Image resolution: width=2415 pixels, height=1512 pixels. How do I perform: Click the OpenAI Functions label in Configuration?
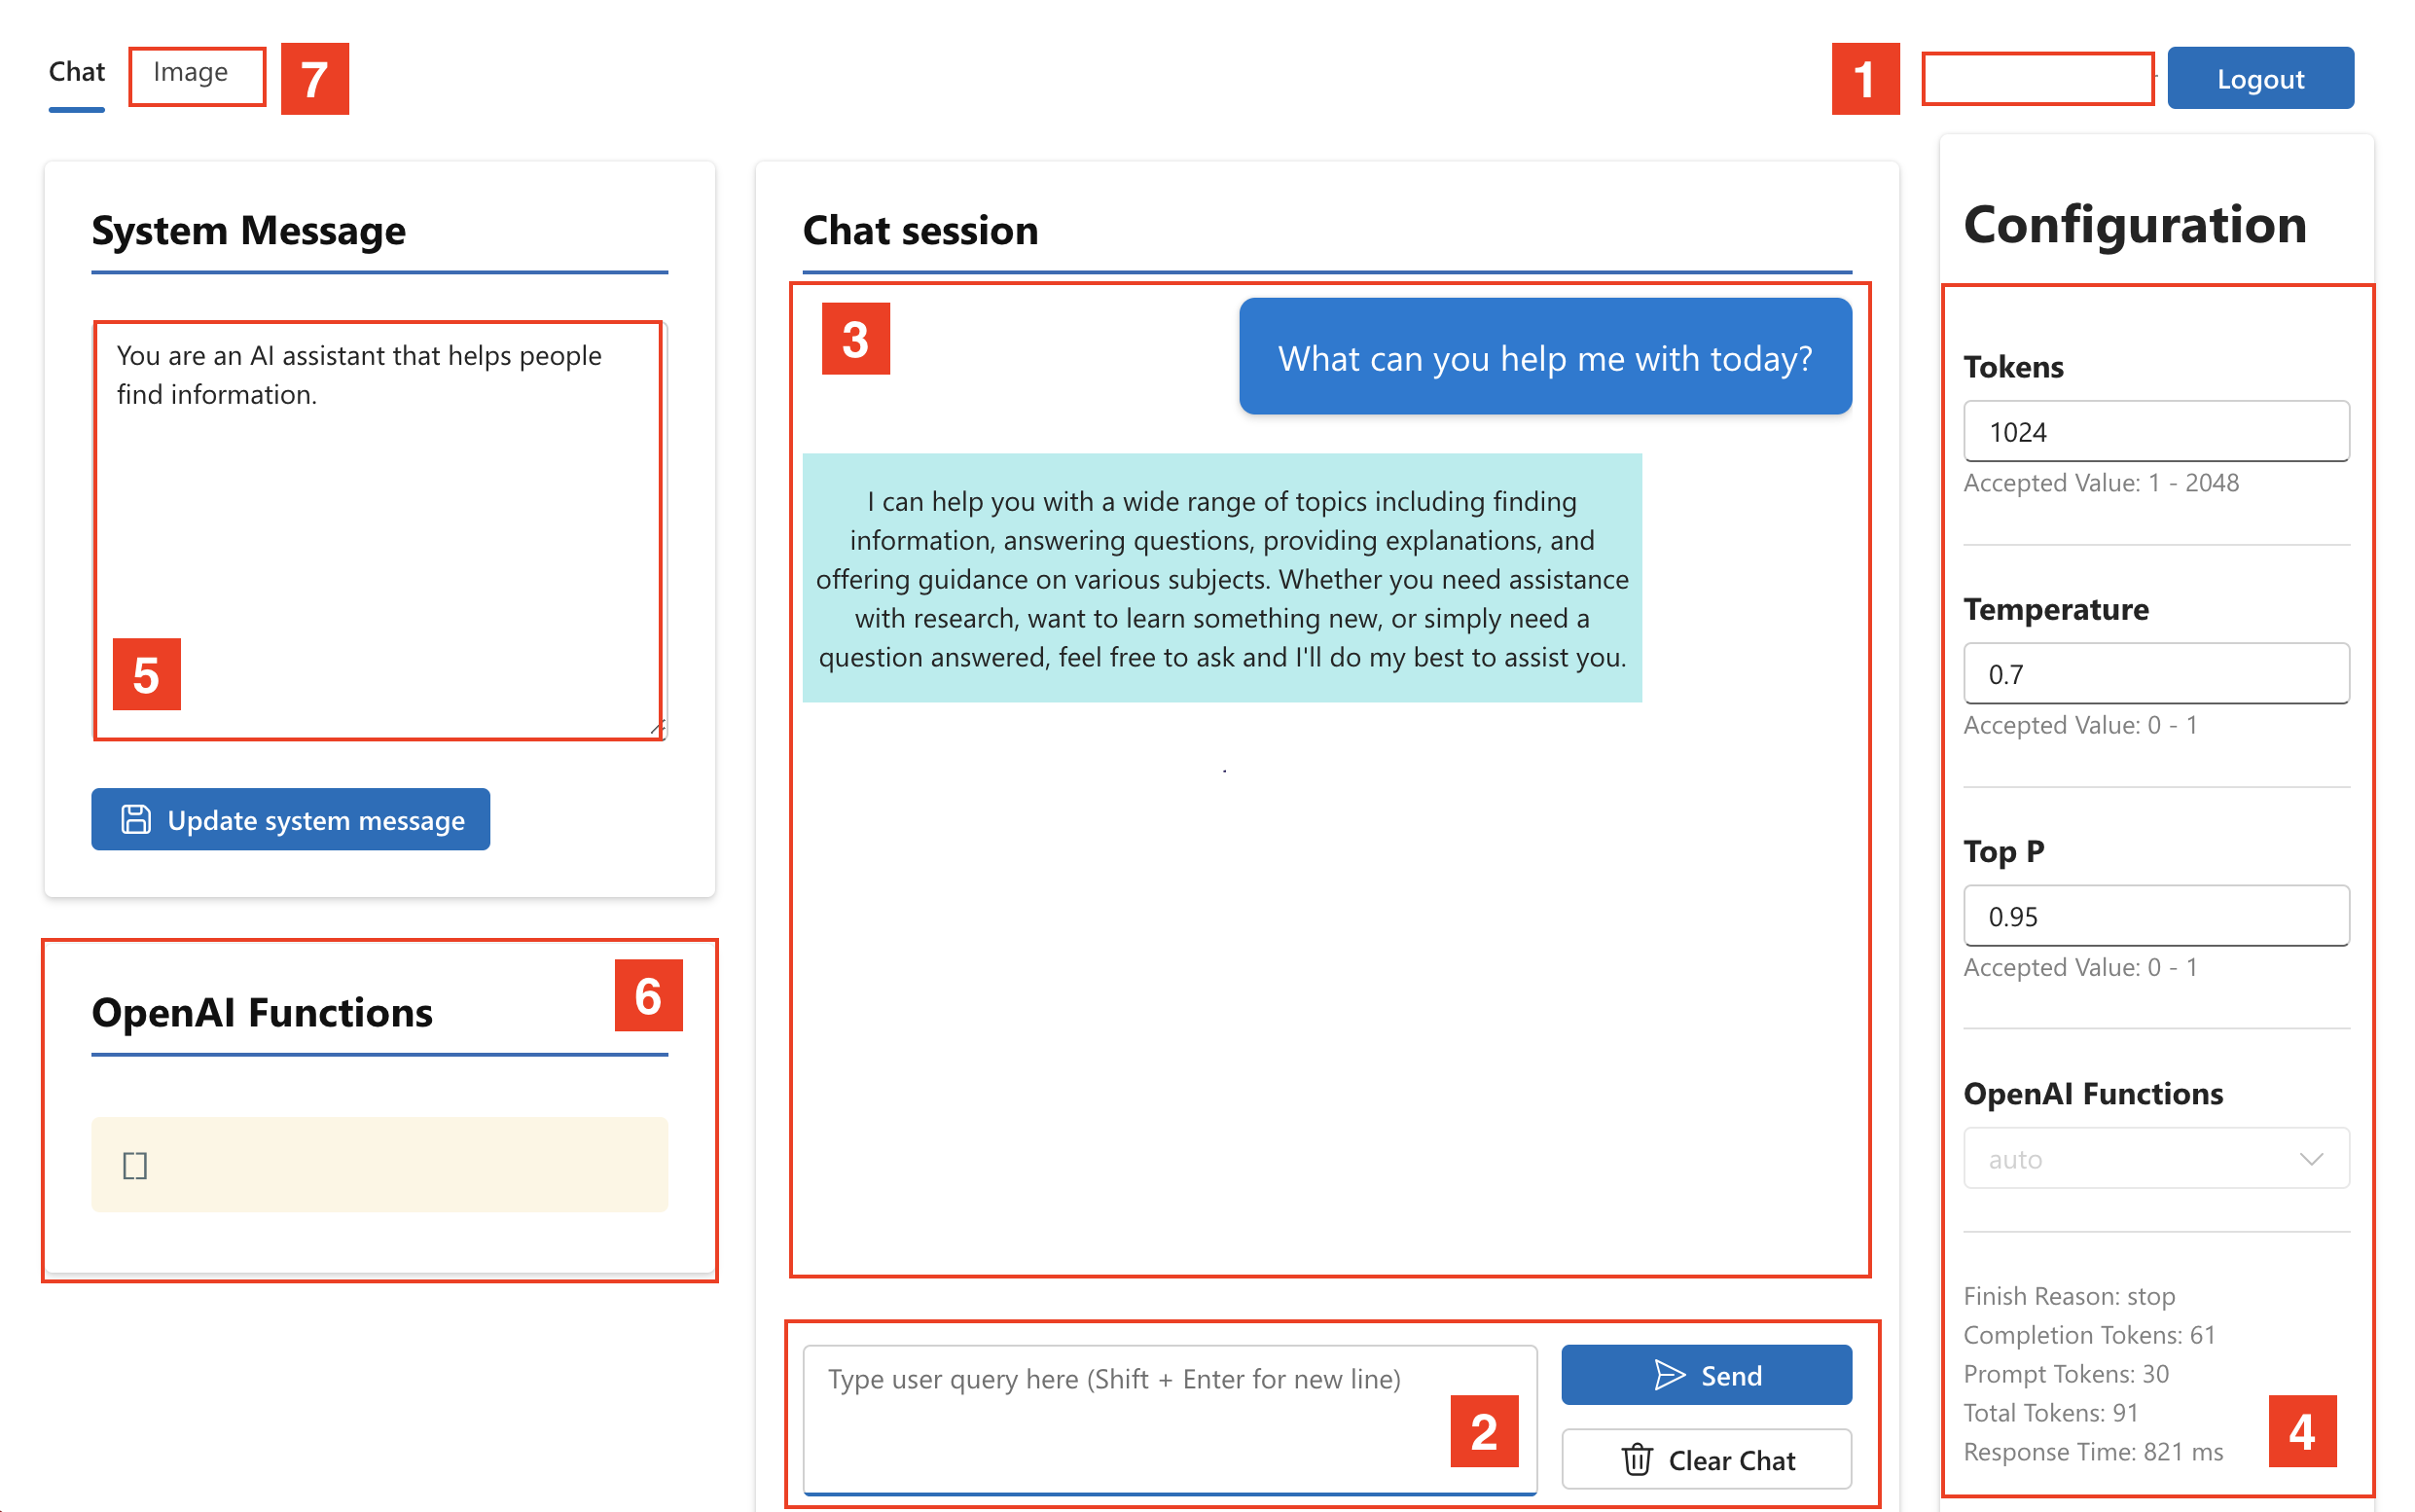[x=2092, y=1093]
